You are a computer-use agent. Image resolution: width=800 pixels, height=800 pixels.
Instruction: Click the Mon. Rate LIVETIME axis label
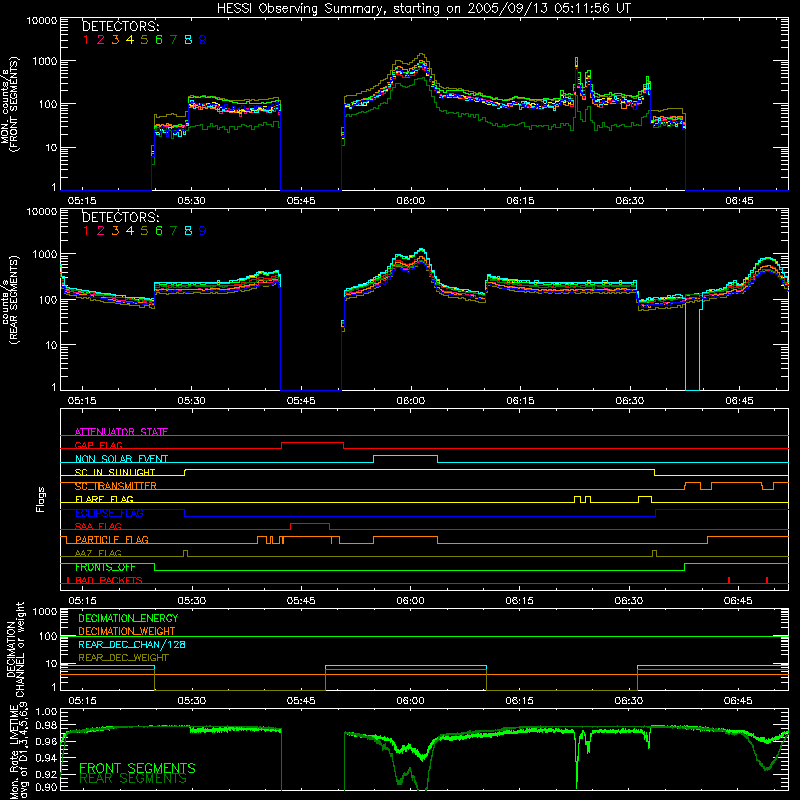(20, 753)
